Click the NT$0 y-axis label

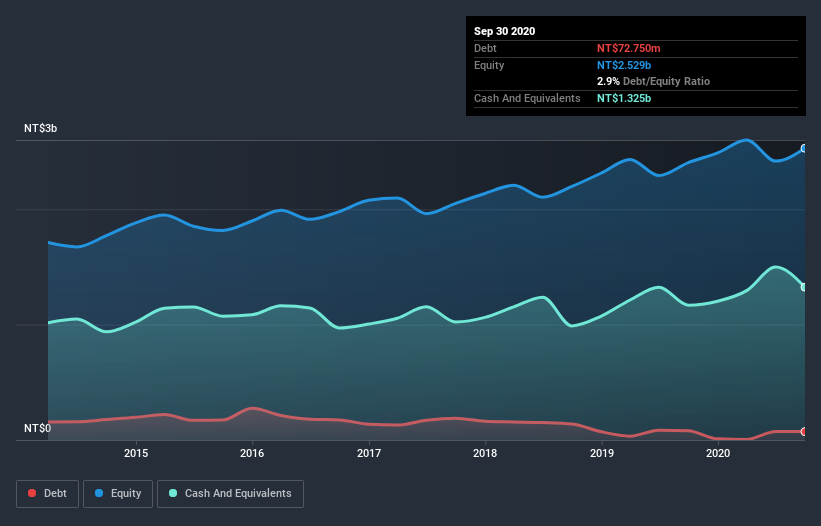point(38,428)
